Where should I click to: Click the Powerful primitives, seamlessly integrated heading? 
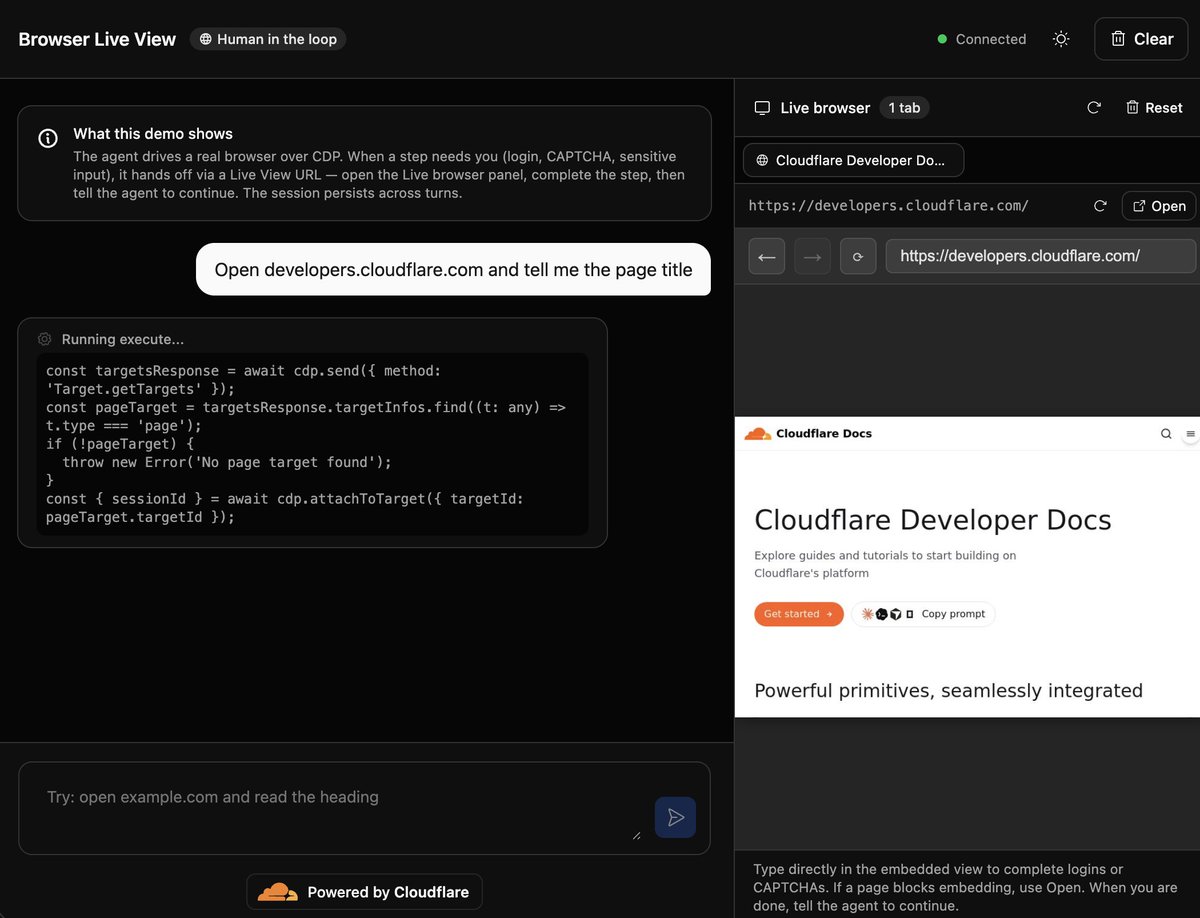tap(948, 690)
